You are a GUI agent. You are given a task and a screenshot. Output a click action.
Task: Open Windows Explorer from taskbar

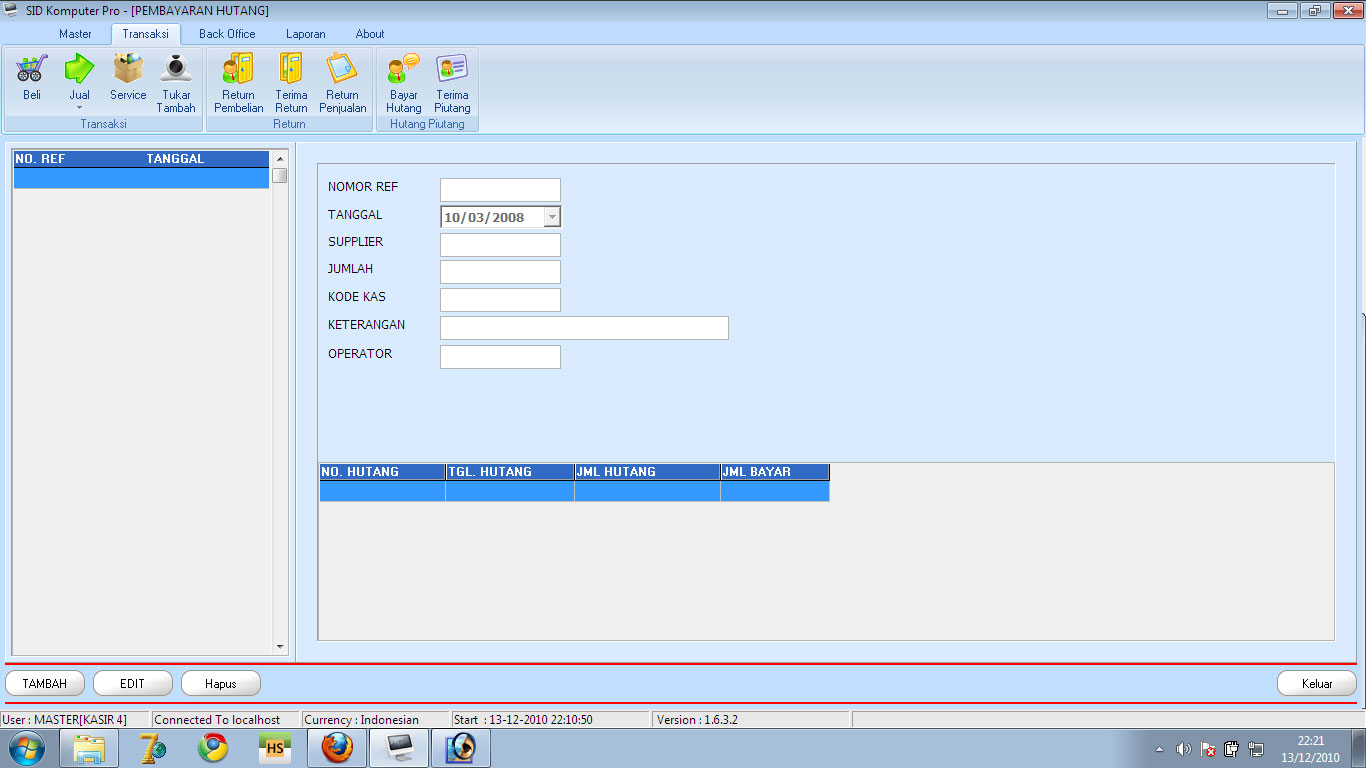[89, 748]
